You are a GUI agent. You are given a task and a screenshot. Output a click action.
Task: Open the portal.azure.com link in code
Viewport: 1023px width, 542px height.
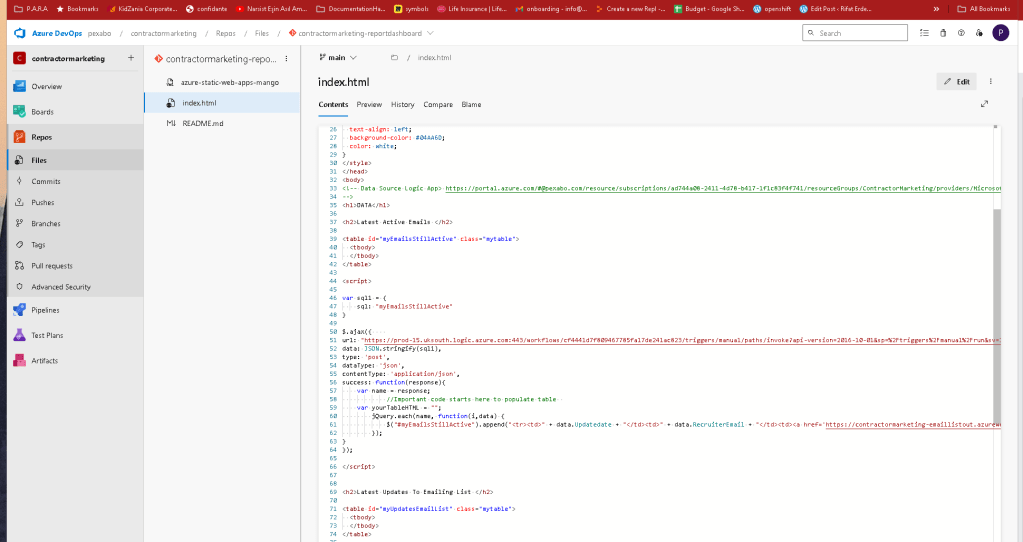723,188
